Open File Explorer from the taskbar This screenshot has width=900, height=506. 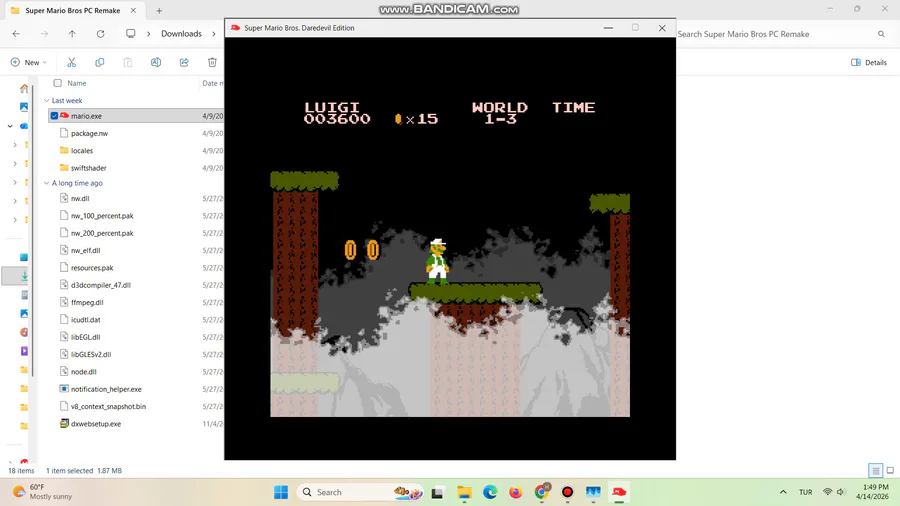click(x=464, y=492)
